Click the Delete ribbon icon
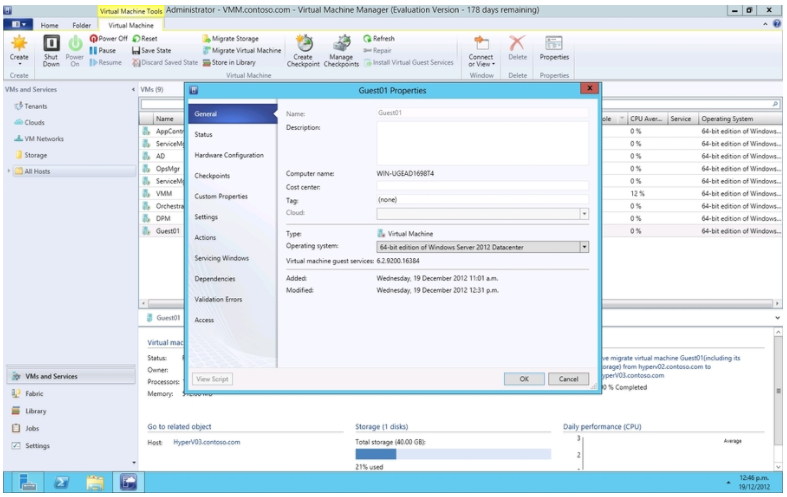787x497 pixels. pyautogui.click(x=517, y=44)
